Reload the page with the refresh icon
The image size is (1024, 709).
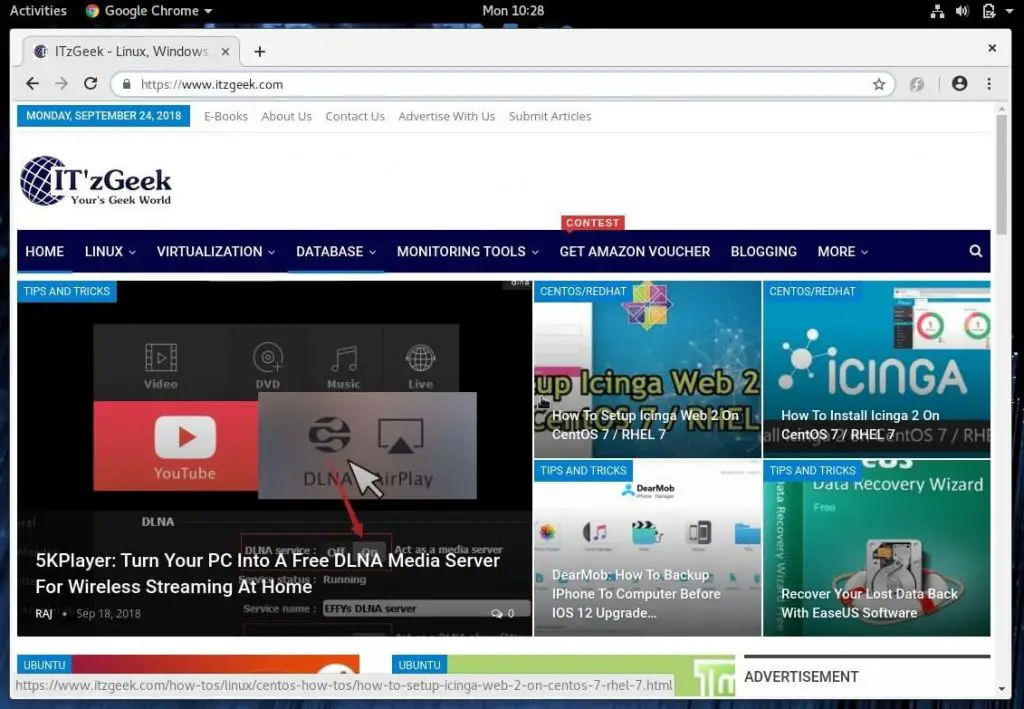[91, 84]
